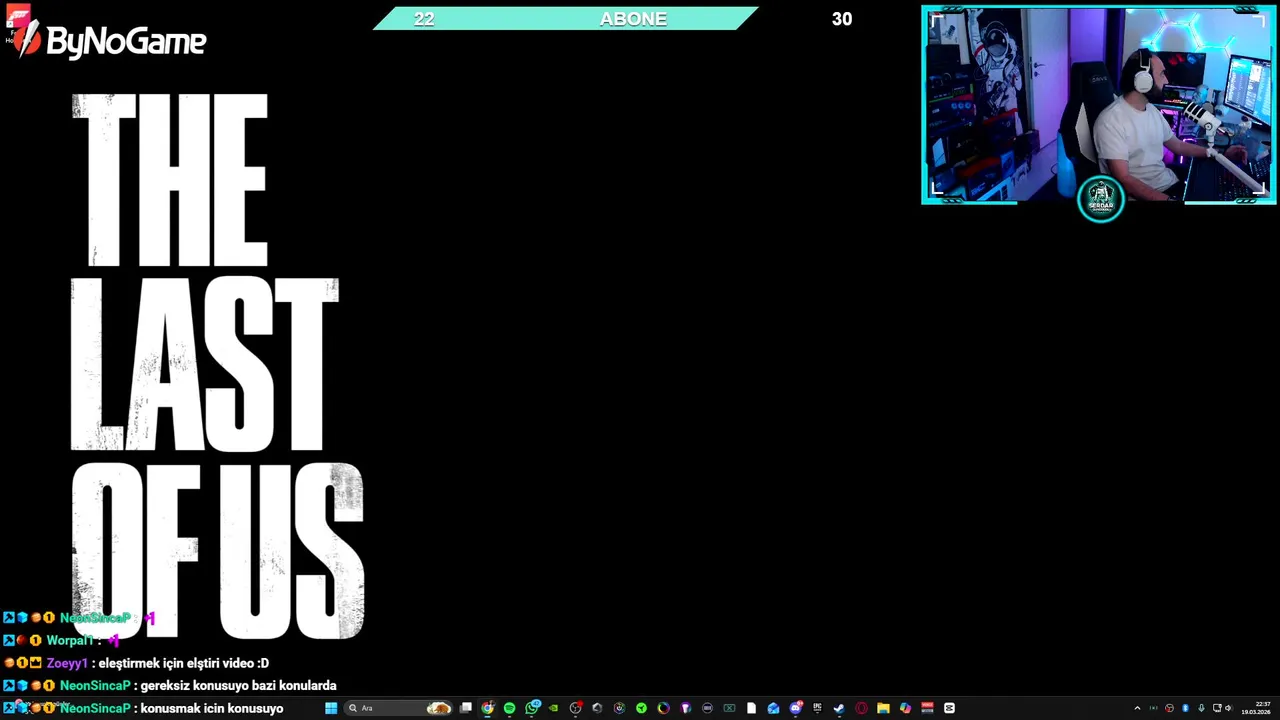This screenshot has height=720, width=1280.
Task: Click the Worpal1 username in chat
Action: 70,640
